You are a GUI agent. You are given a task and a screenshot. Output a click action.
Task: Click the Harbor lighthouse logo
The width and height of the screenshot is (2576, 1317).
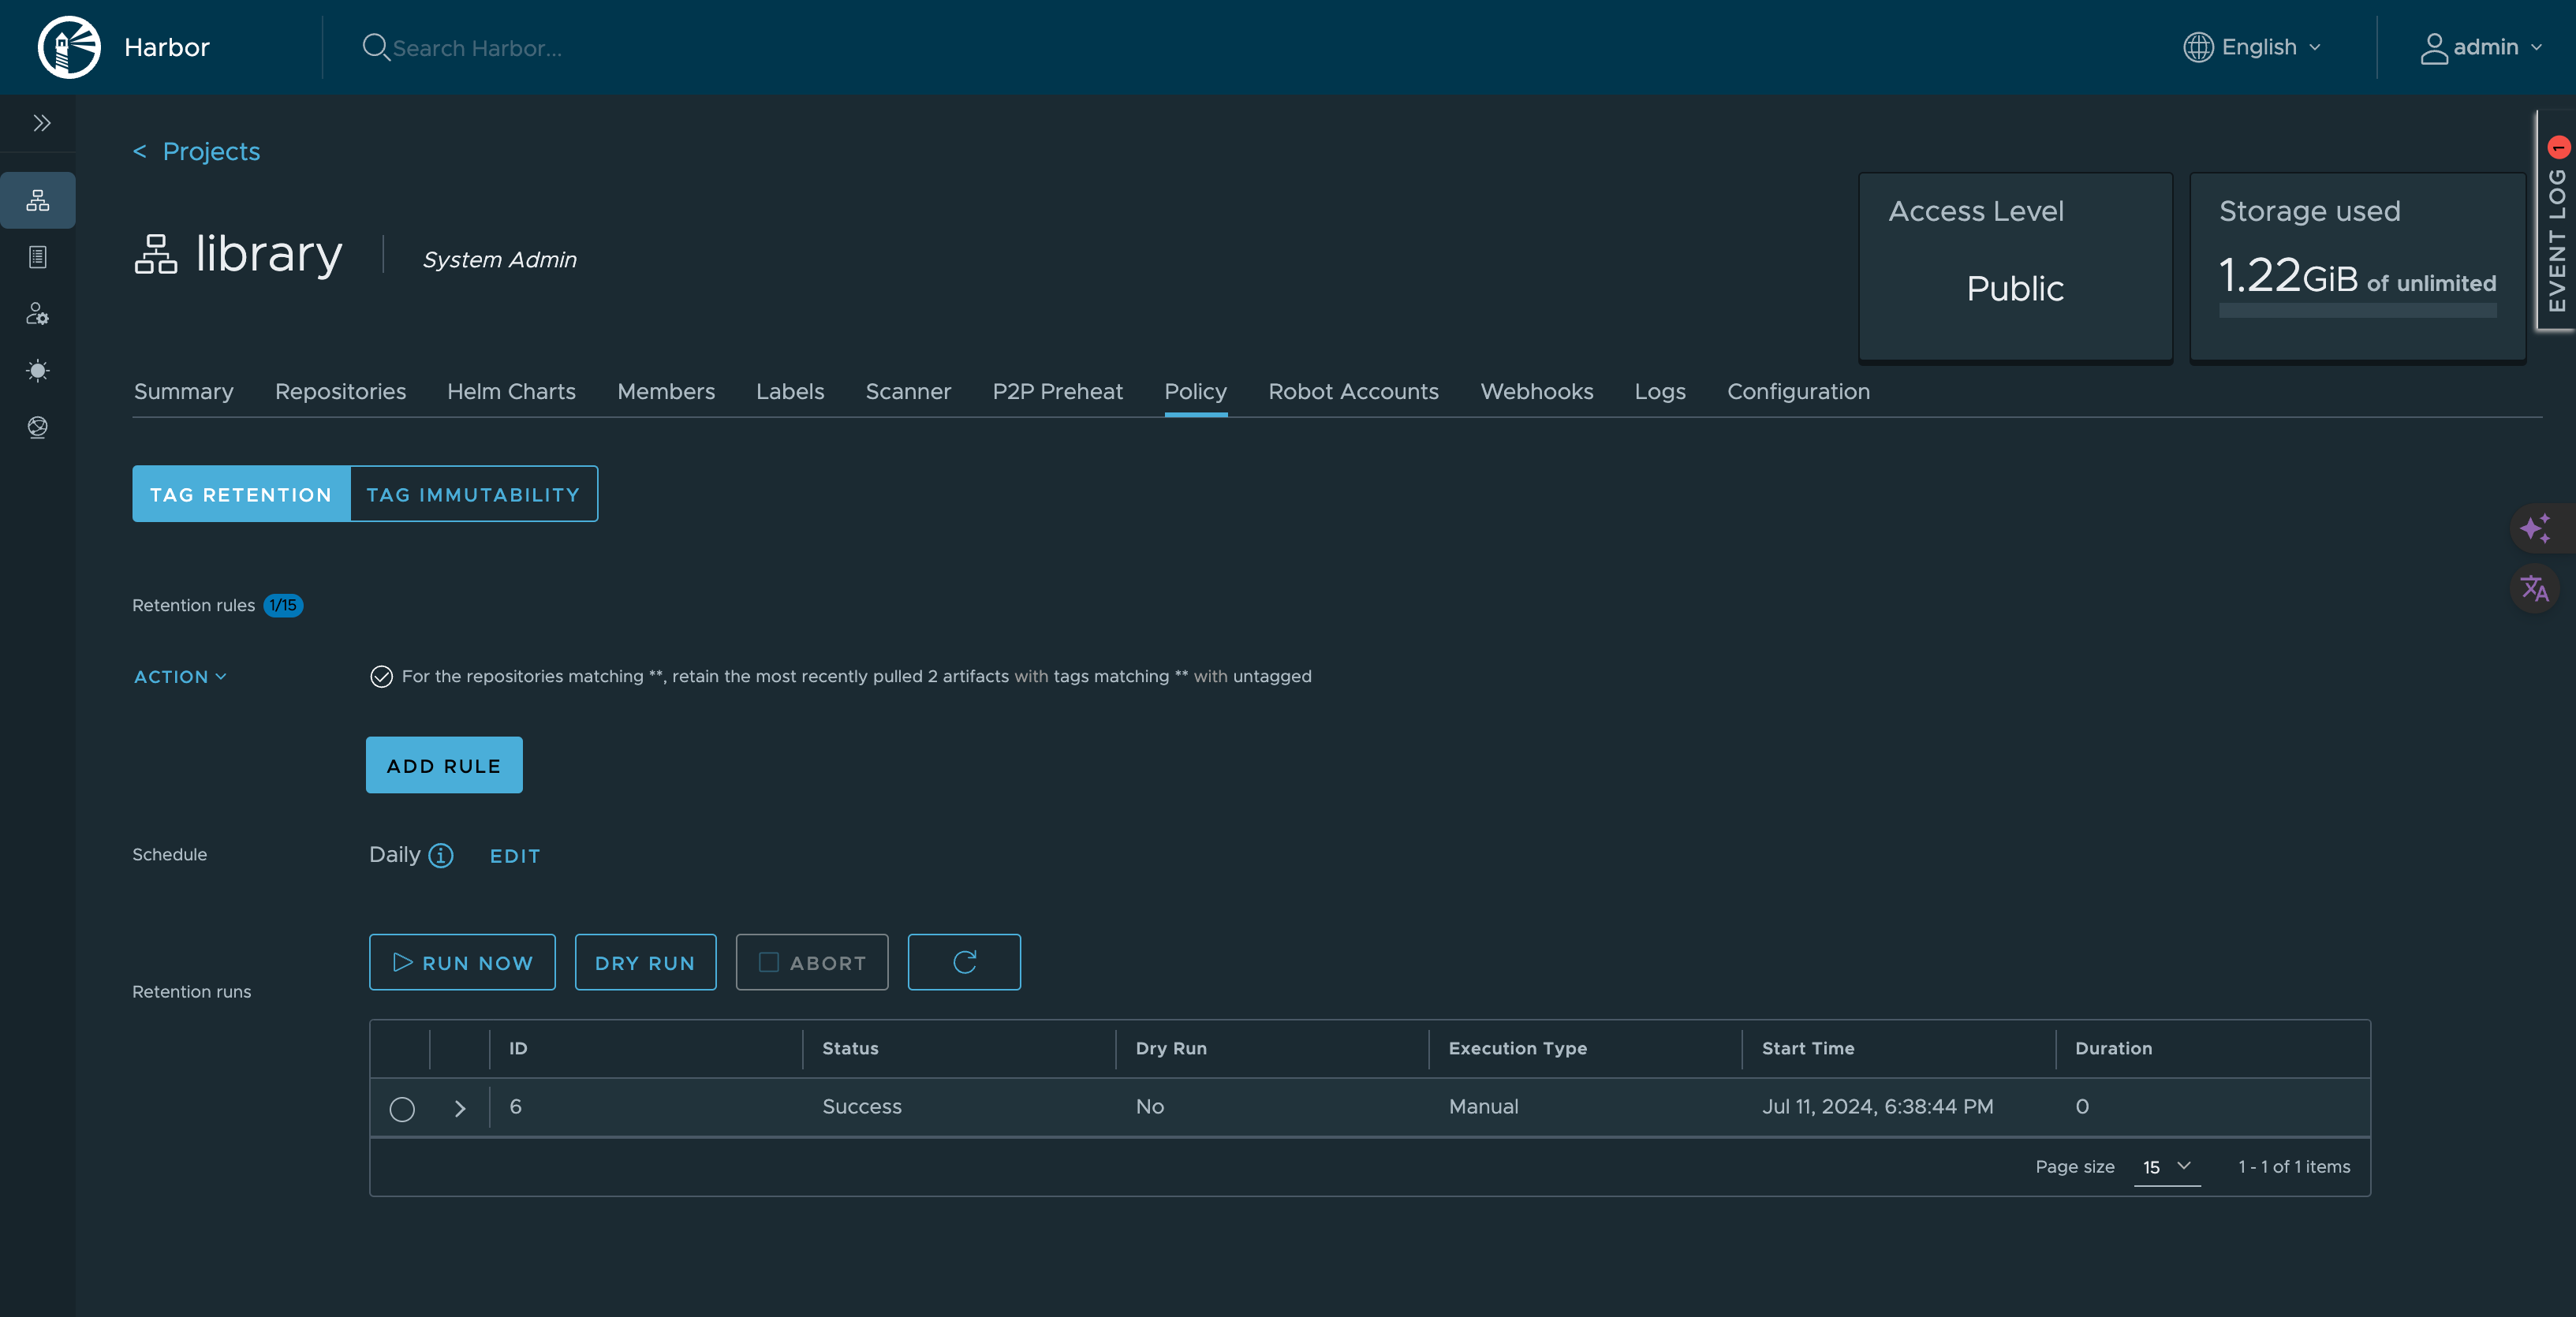69,47
